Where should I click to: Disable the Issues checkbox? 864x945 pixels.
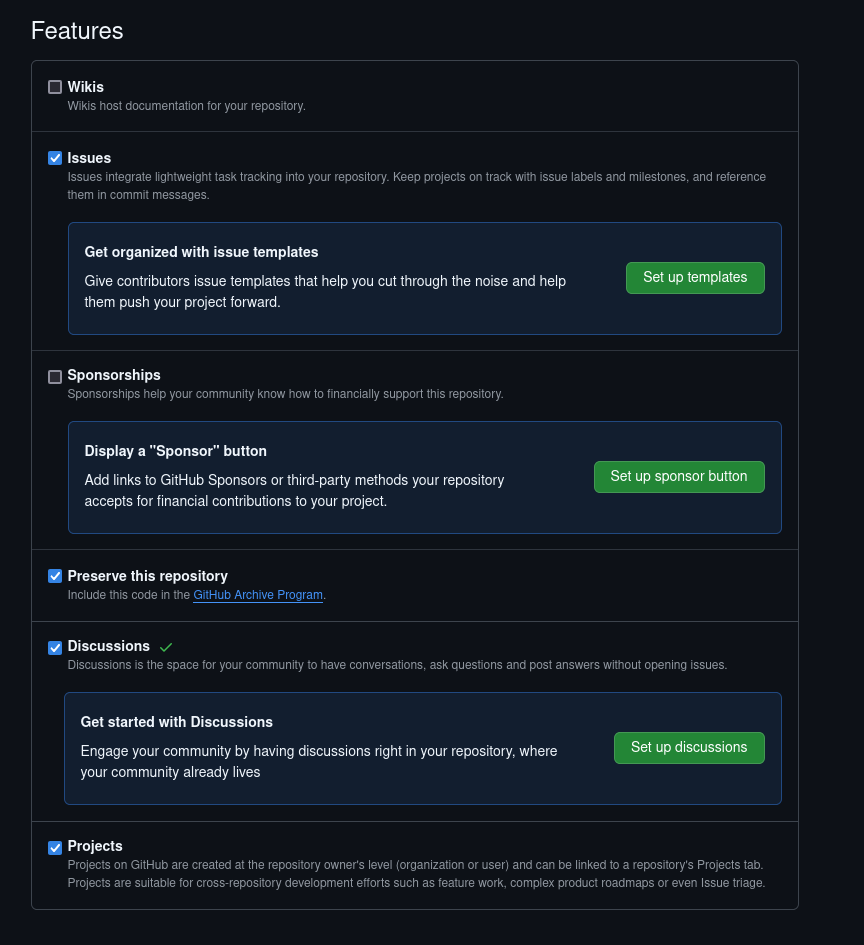(x=55, y=157)
